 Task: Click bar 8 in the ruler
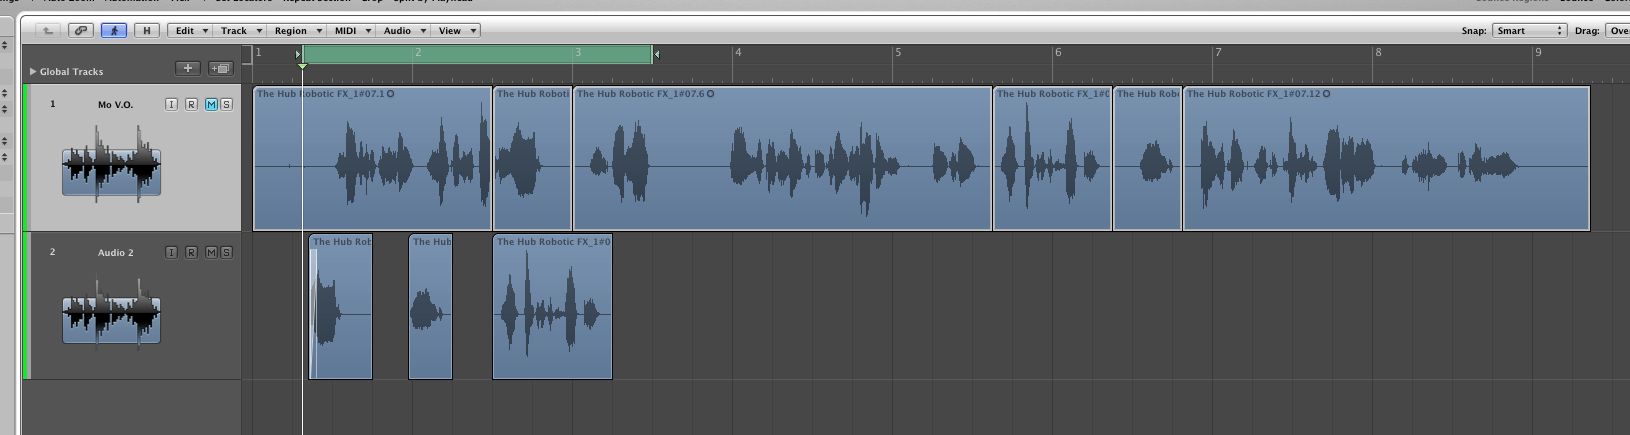tap(1379, 52)
